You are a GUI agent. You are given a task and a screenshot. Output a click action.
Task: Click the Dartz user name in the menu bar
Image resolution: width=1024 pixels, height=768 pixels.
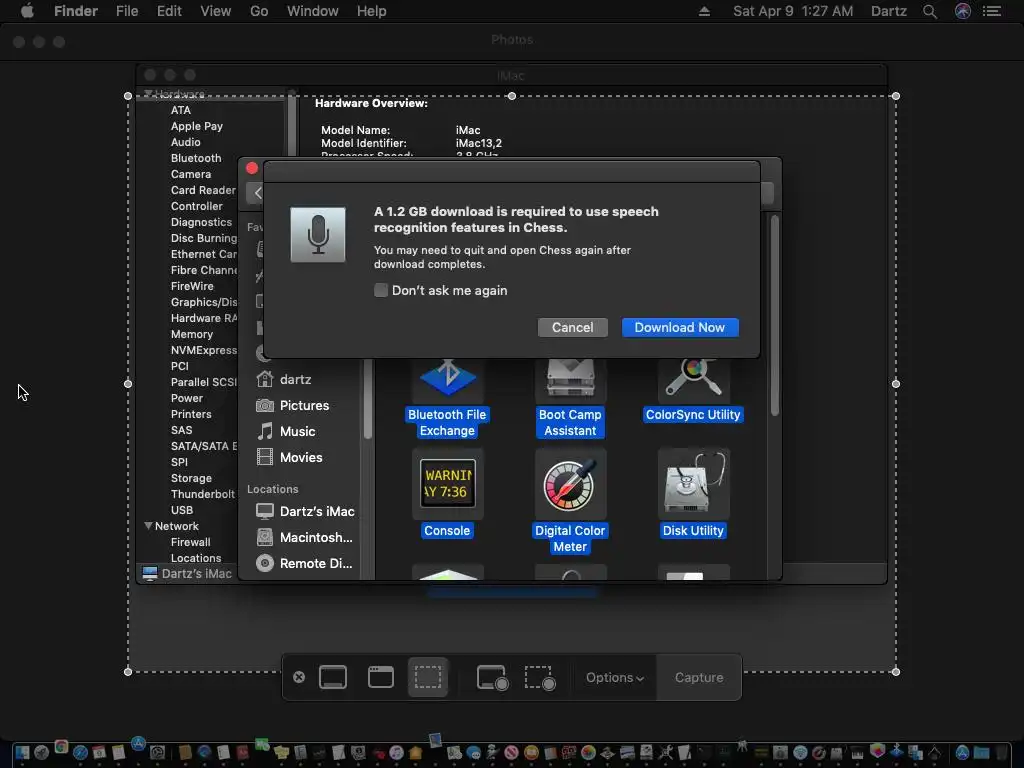(x=889, y=11)
